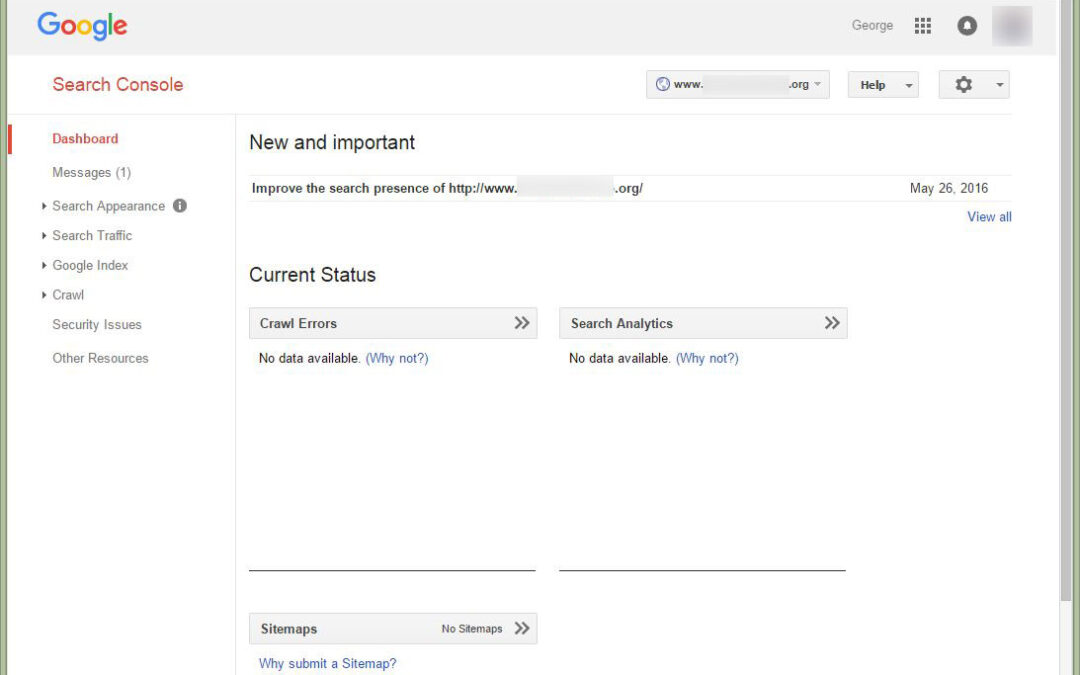Click the 'May 26, 2016' message date
This screenshot has height=675, width=1080.
[948, 188]
